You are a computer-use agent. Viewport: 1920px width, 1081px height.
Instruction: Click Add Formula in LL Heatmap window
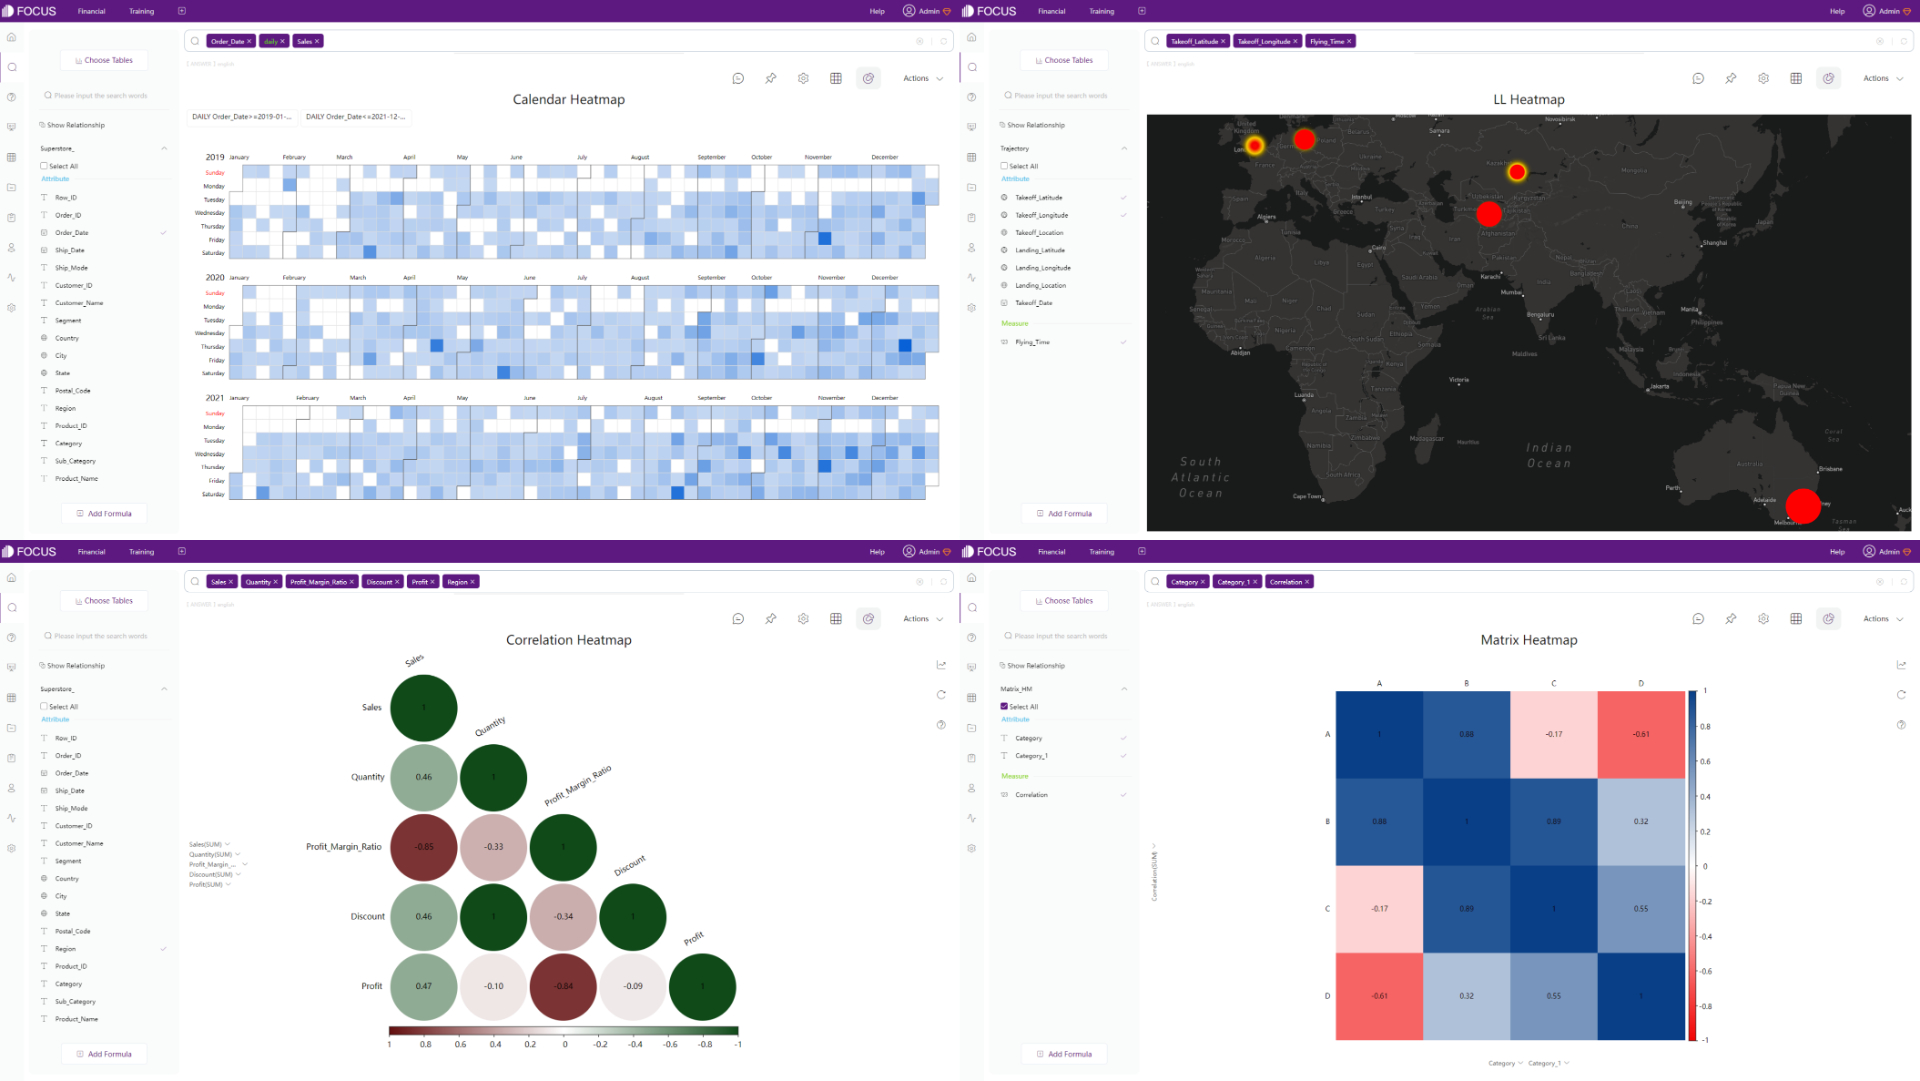click(1064, 514)
